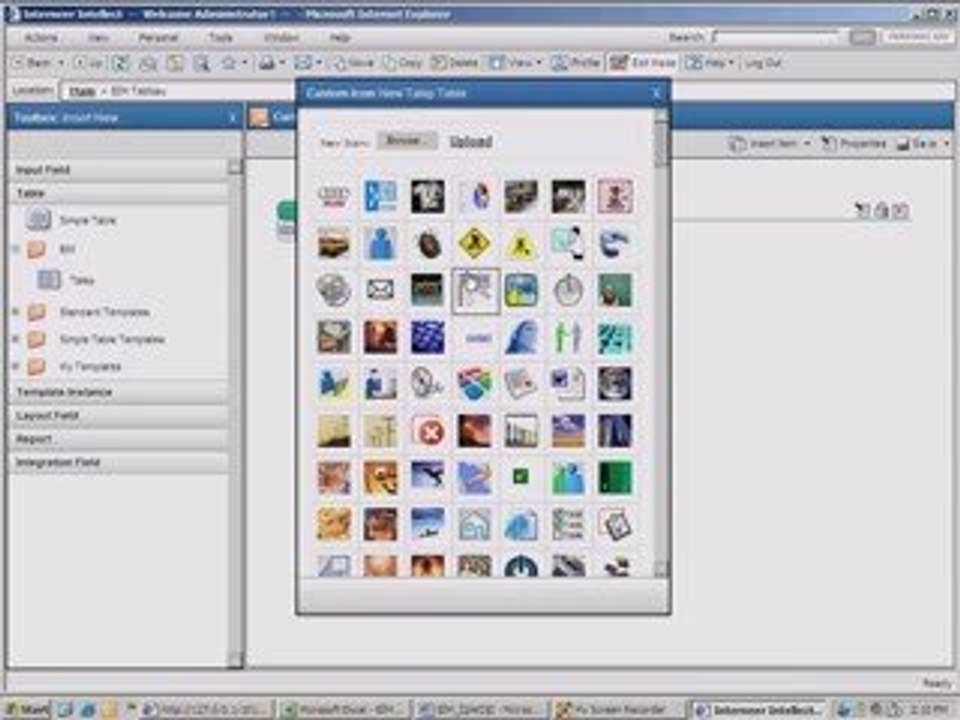Select the grey power button icon
The height and width of the screenshot is (720, 960).
coord(568,290)
